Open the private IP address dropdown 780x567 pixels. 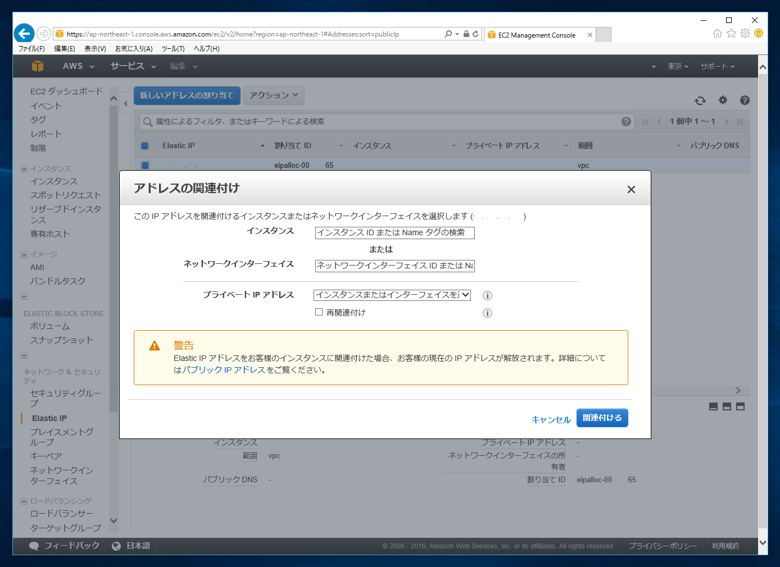392,294
